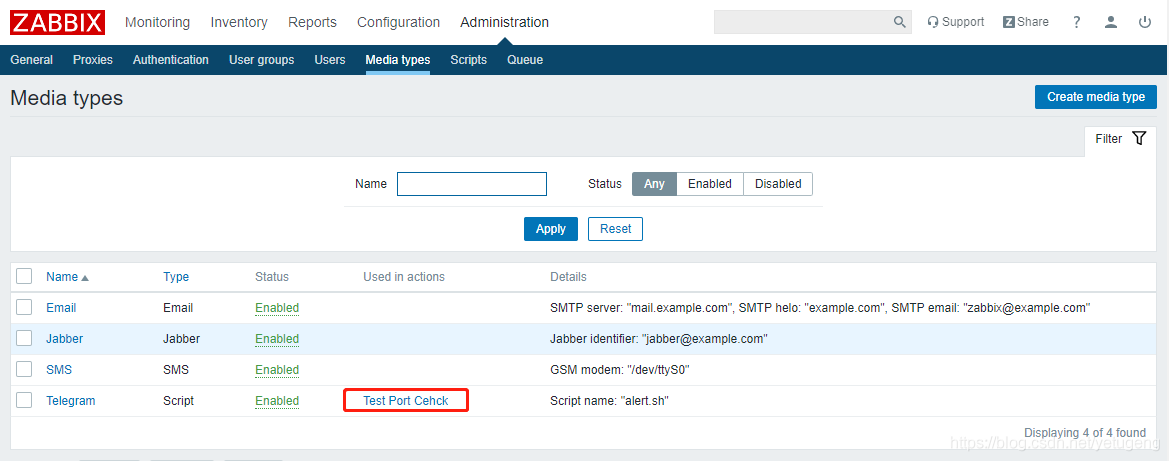Open the Configuration menu
The image size is (1169, 461).
point(399,22)
